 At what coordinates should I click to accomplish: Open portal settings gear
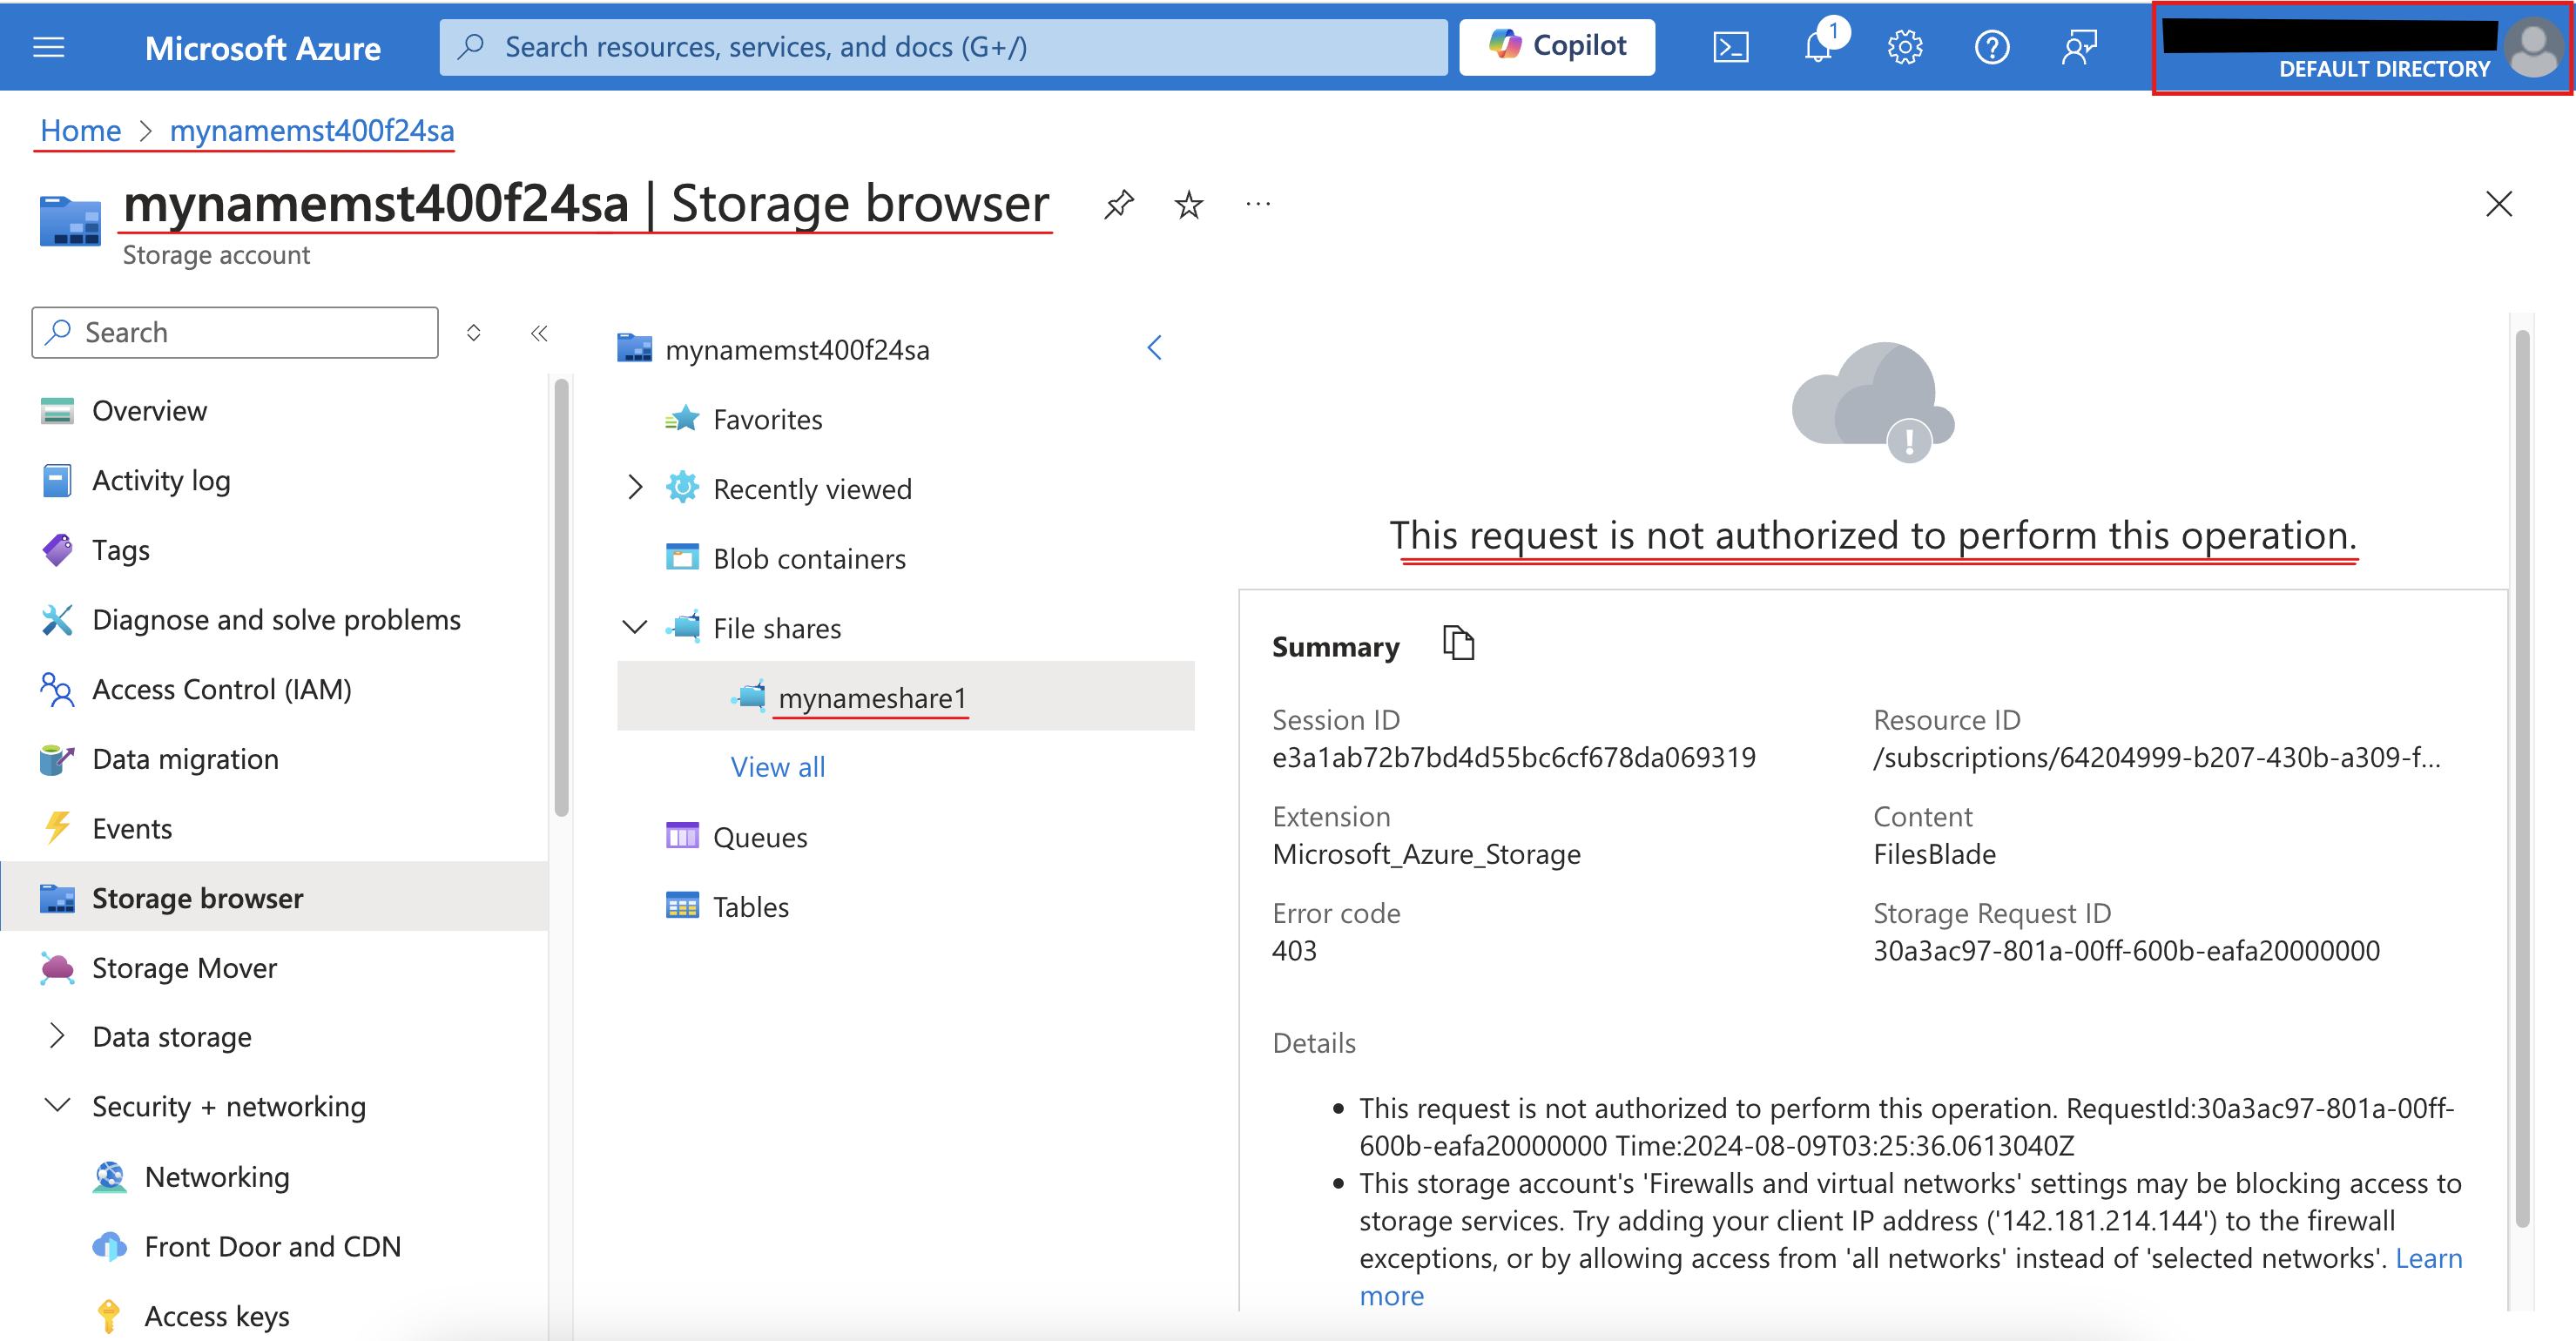coord(1905,47)
